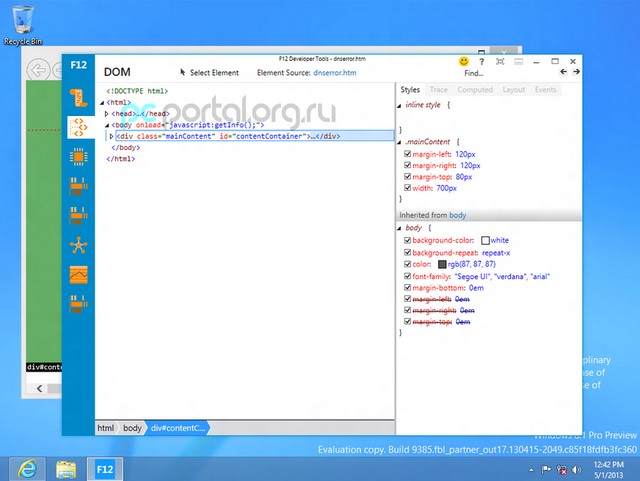
Task: Click the smiley feedback icon
Action: tap(464, 61)
